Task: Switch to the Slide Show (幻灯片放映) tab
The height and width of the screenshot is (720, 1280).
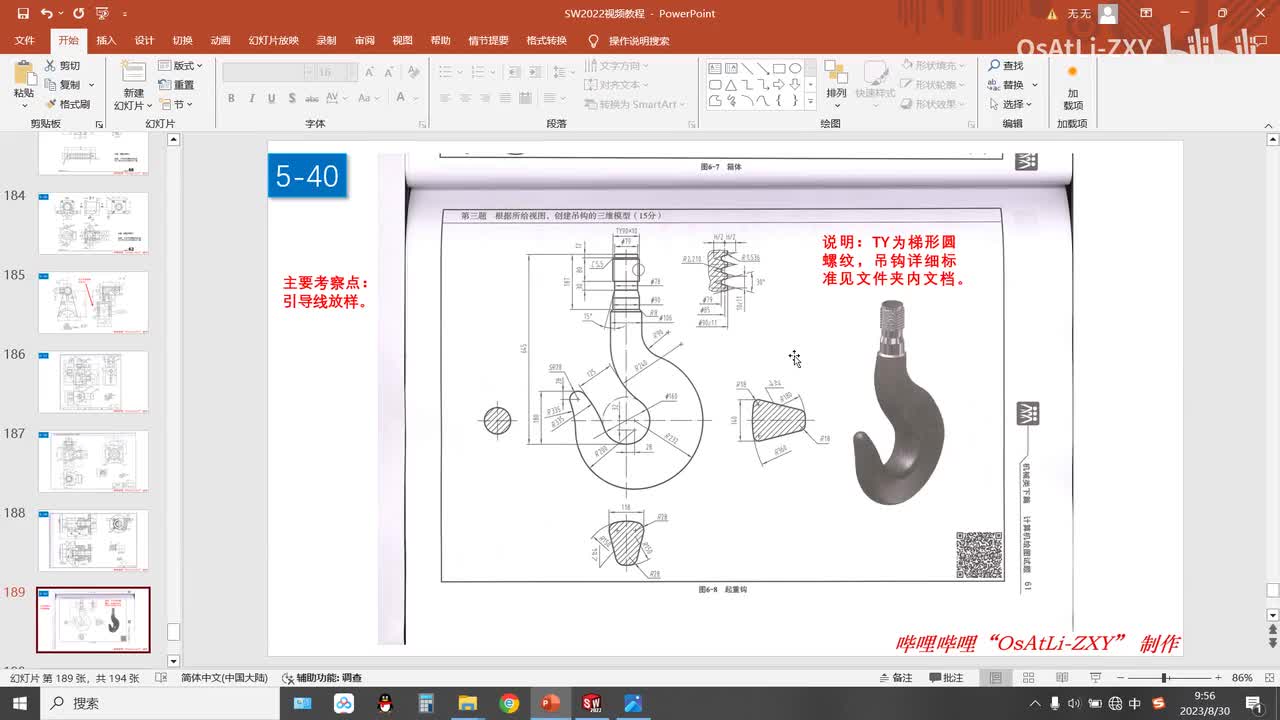Action: 273,41
